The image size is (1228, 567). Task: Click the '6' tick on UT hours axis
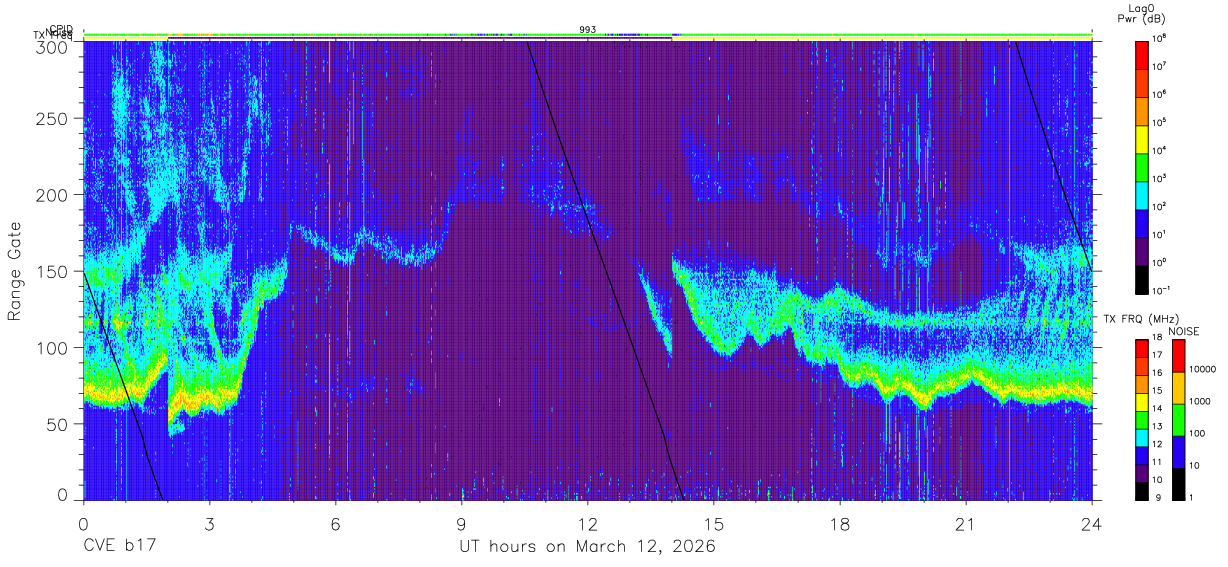coord(336,524)
